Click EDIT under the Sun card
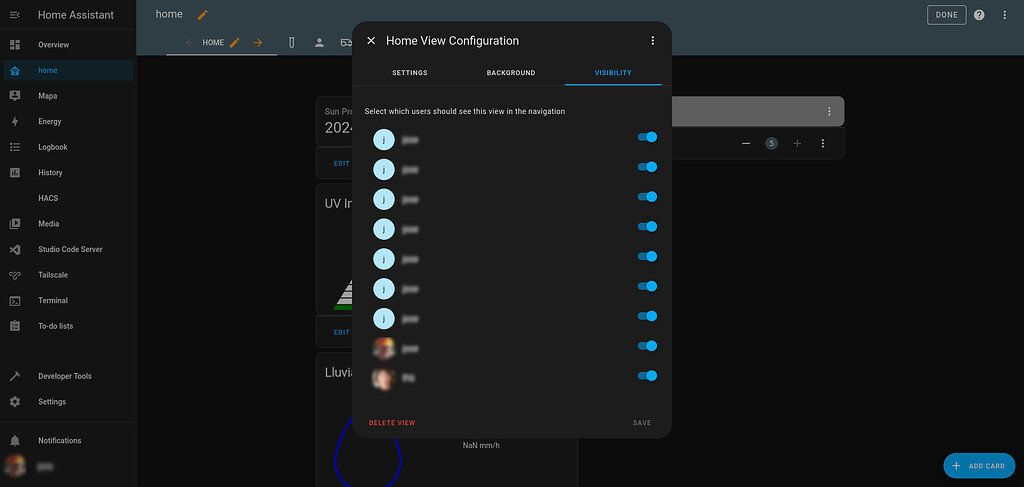 342,164
